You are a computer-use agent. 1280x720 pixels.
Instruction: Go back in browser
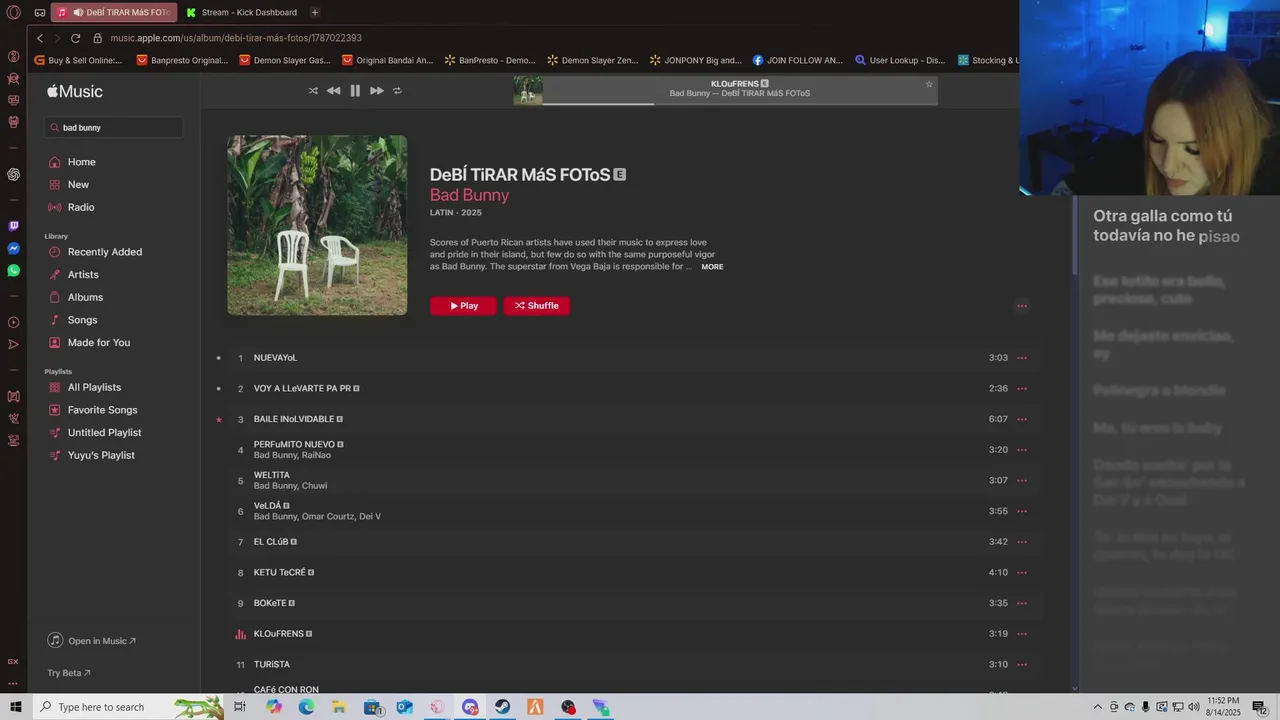(40, 38)
